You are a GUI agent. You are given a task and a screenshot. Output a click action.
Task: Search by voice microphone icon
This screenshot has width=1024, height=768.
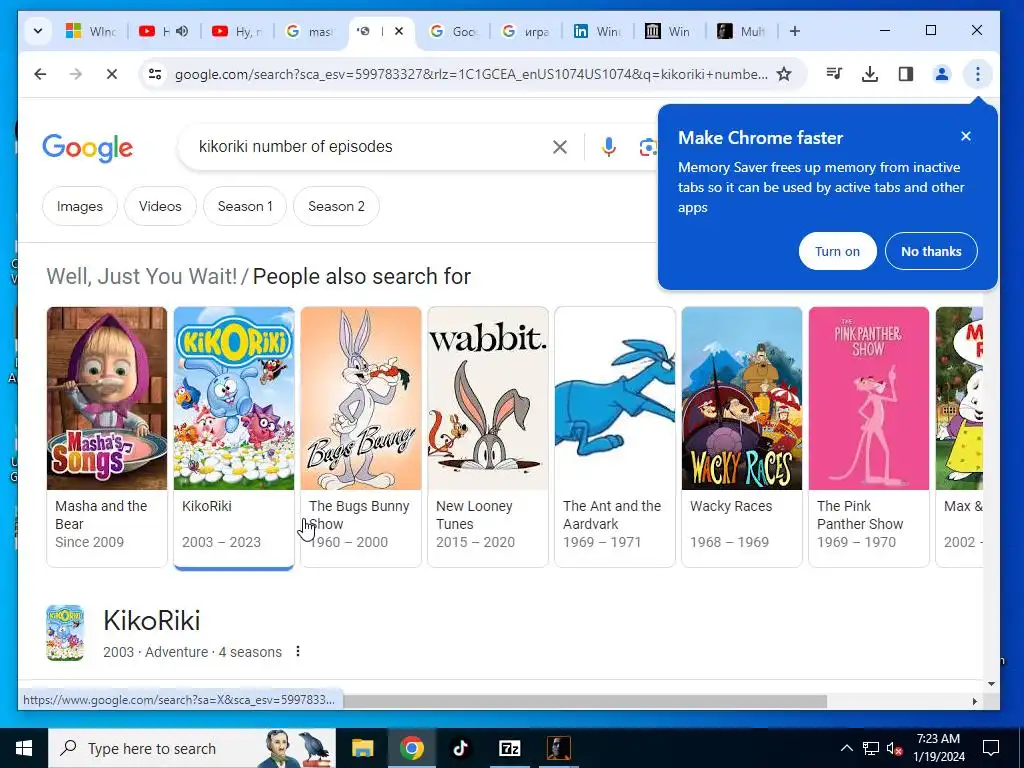pos(609,147)
